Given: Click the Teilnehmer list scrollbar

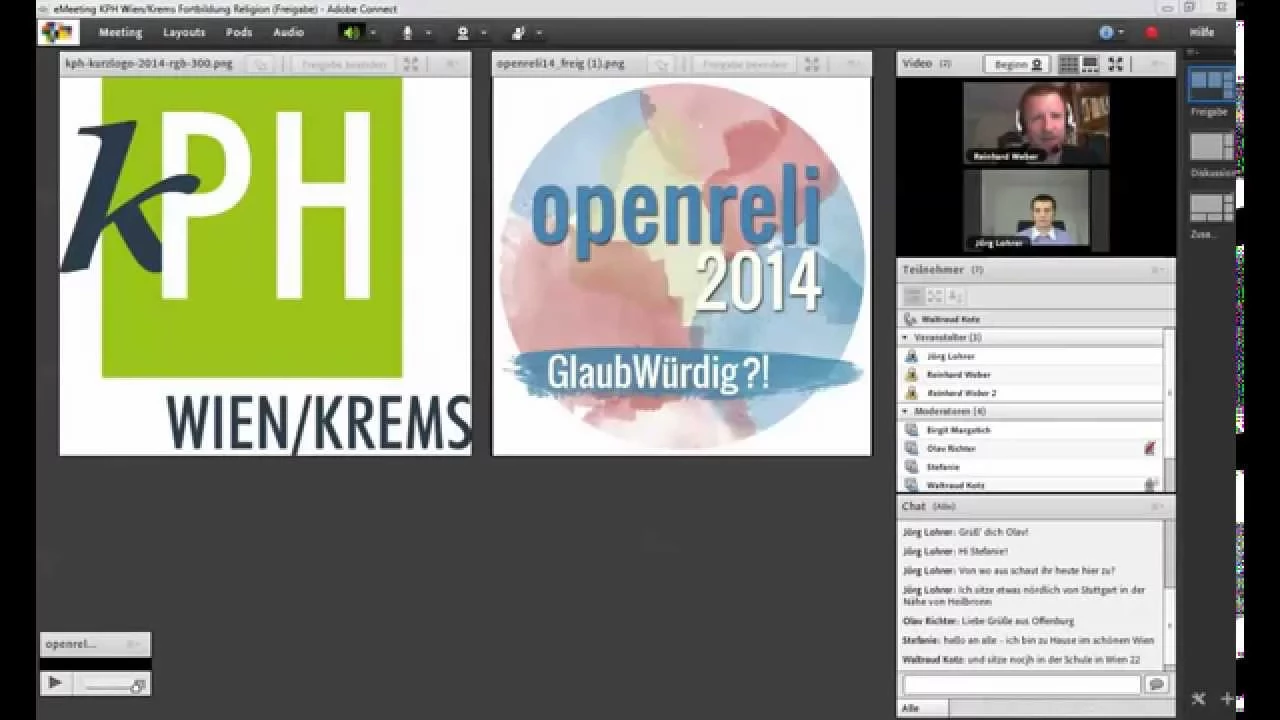Looking at the screenshot, I should (x=1169, y=410).
